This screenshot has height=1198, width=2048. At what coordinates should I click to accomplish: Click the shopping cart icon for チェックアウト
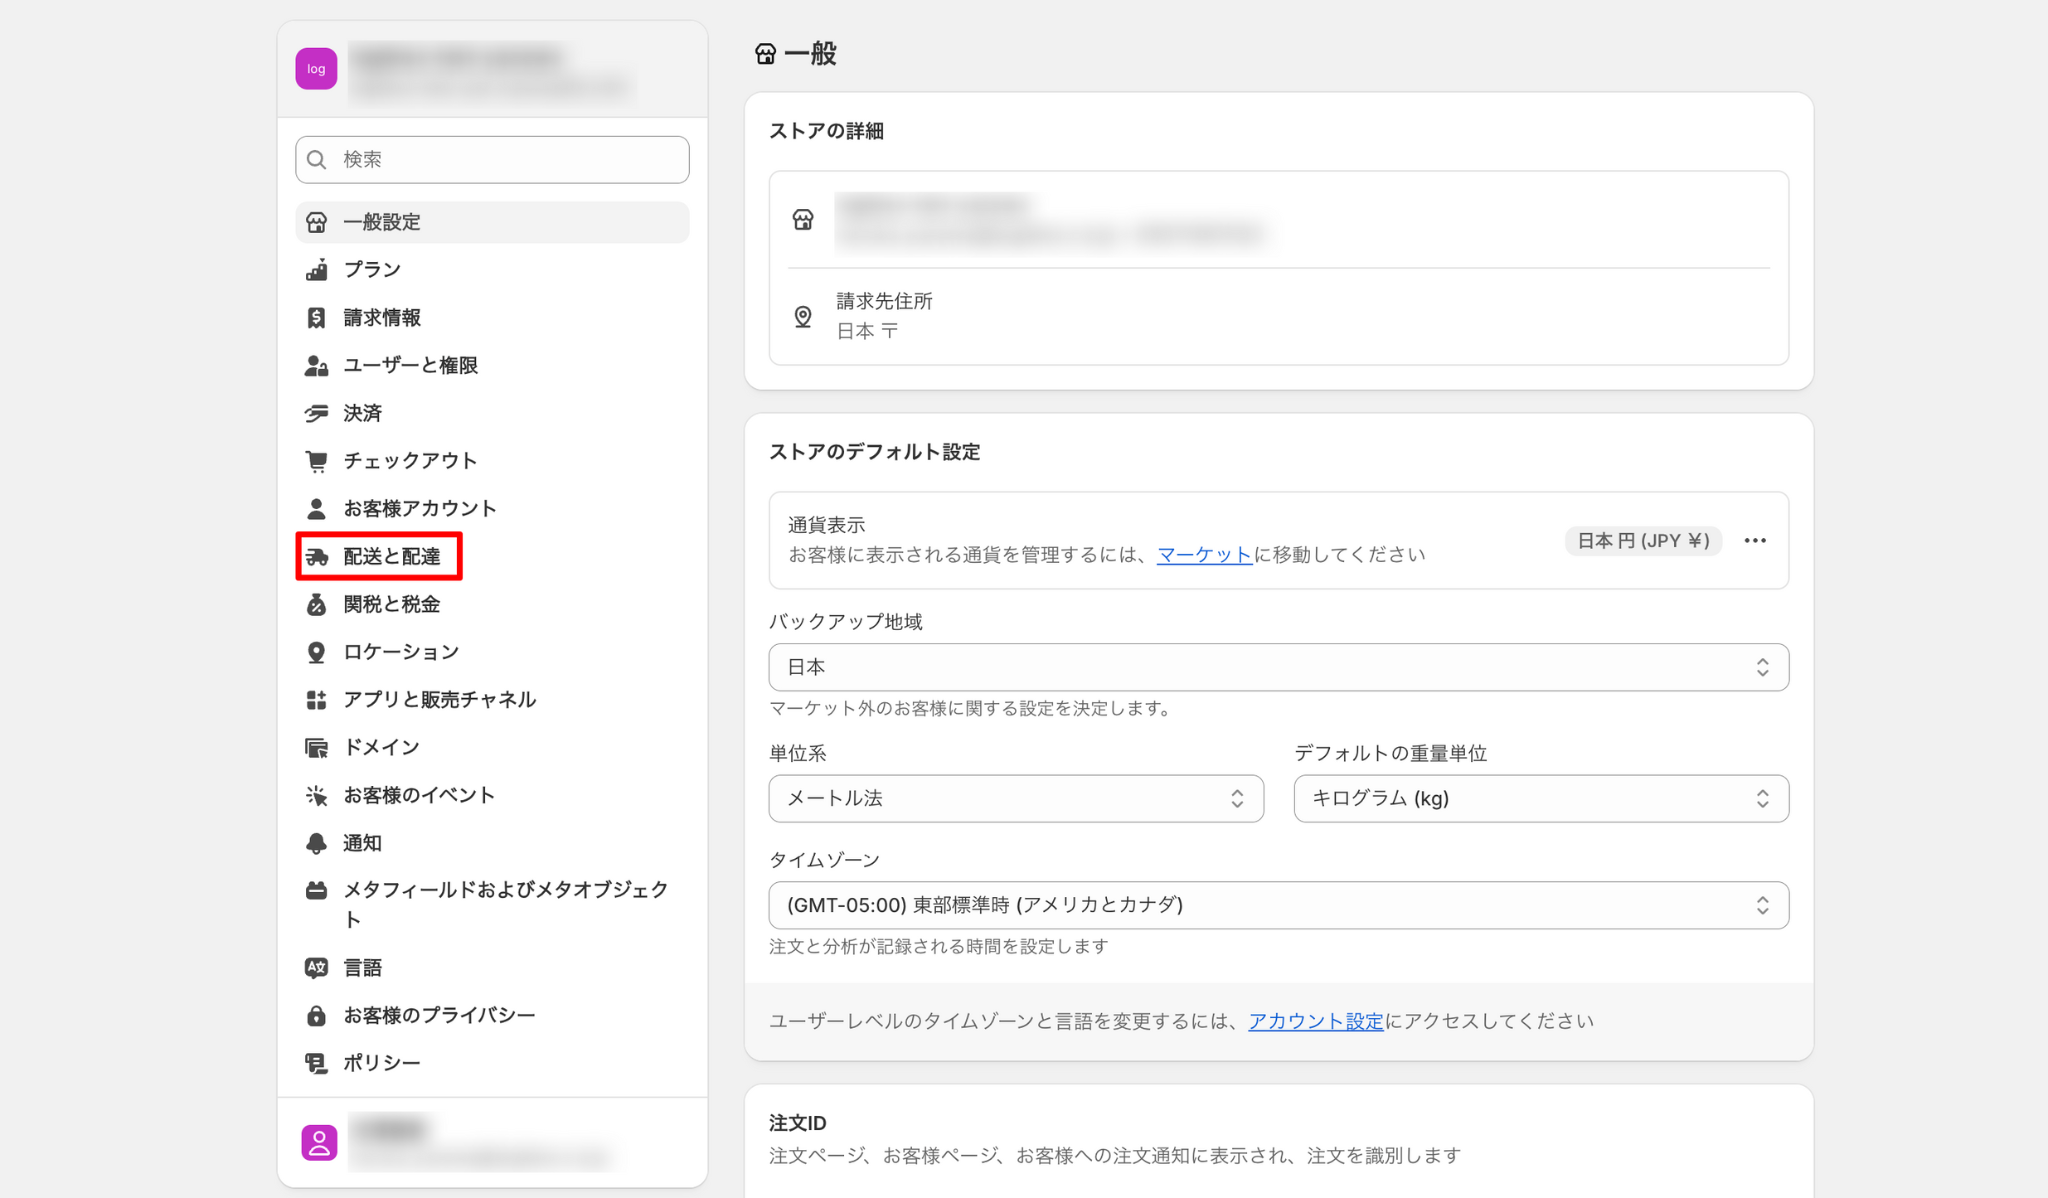point(317,461)
